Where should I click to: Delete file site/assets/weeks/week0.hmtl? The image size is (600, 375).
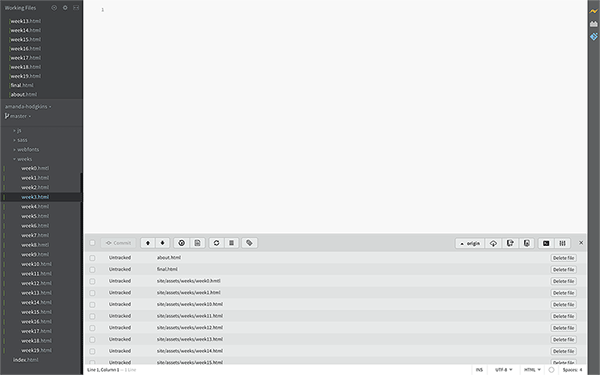click(x=564, y=281)
